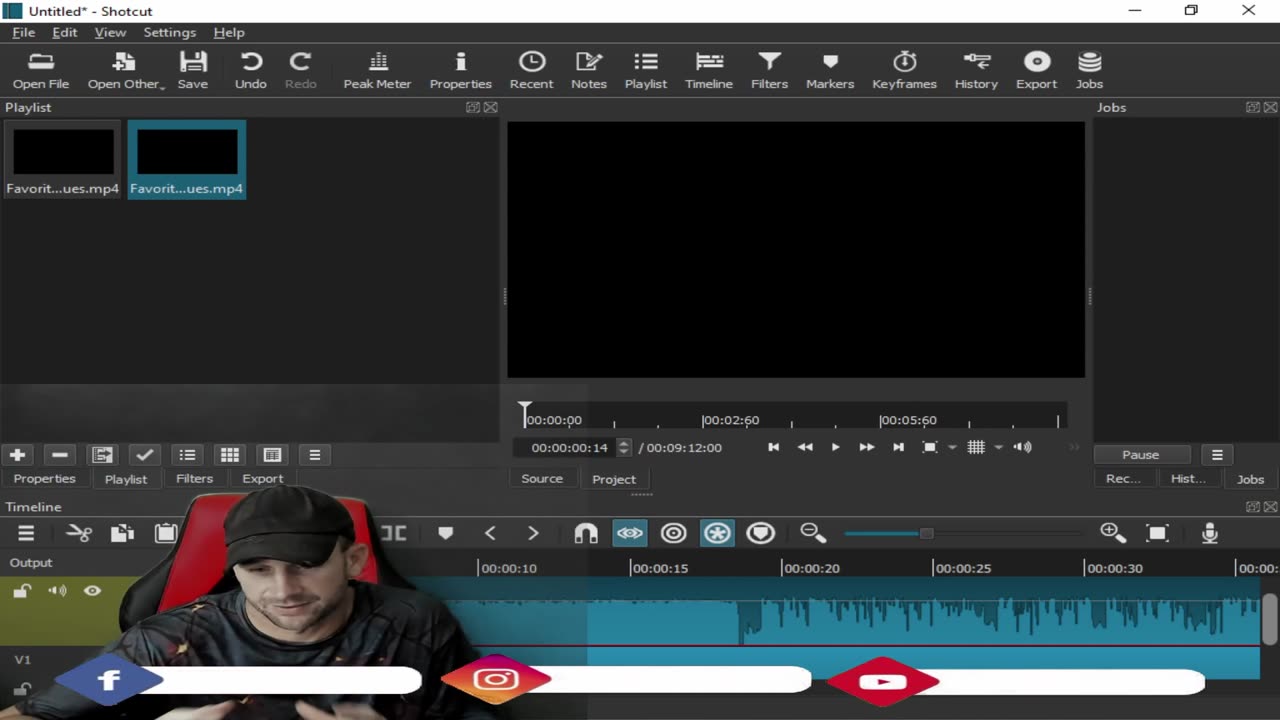Toggle the player grid overlay
The image size is (1280, 720).
[976, 447]
